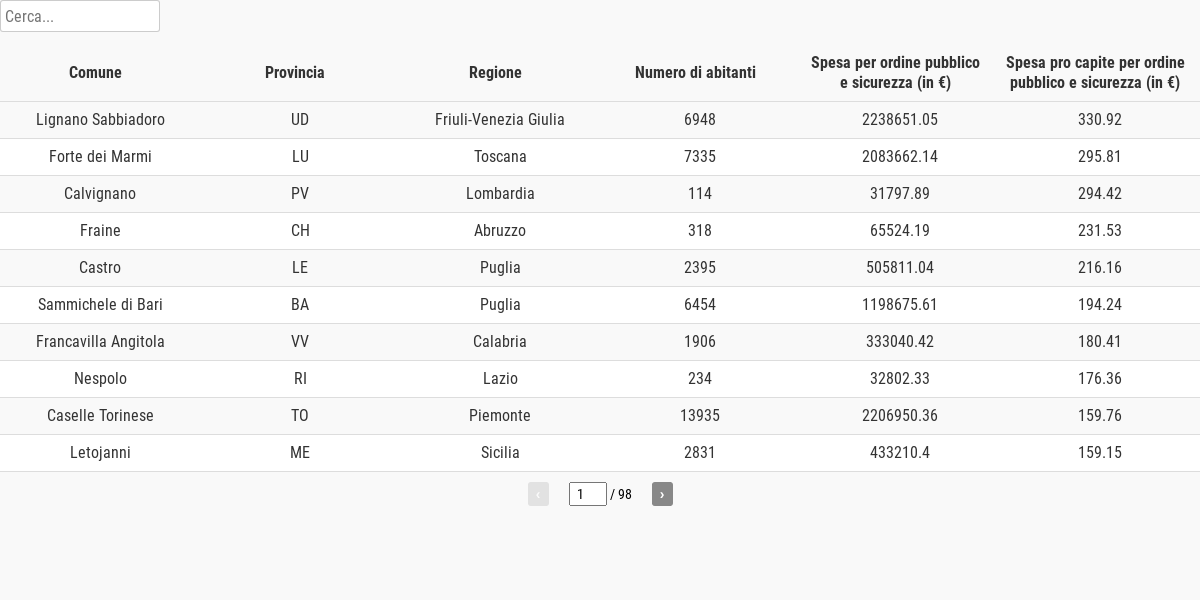Viewport: 1200px width, 600px height.
Task: Sort by Numero di abitanti header
Action: tap(695, 72)
